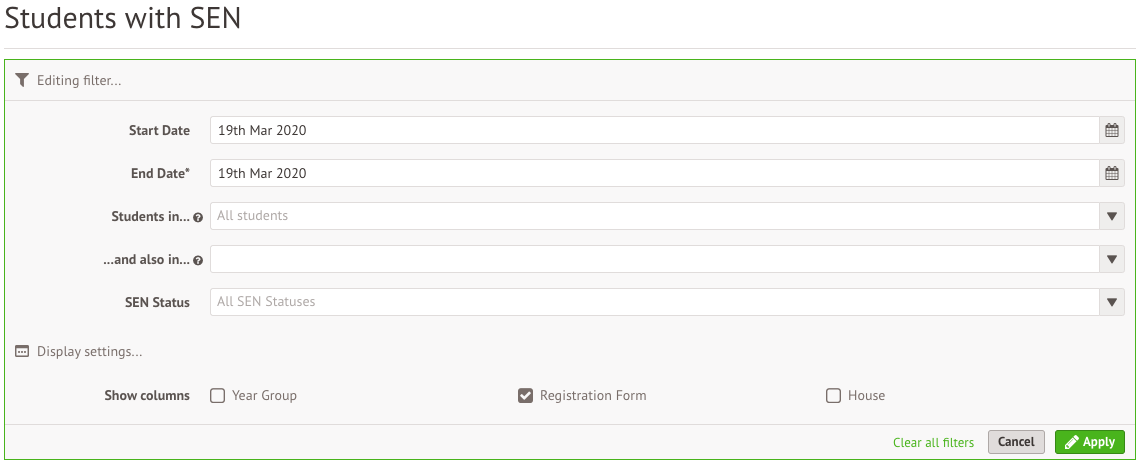Enable the Year Group column checkbox
The image size is (1143, 466).
point(217,395)
